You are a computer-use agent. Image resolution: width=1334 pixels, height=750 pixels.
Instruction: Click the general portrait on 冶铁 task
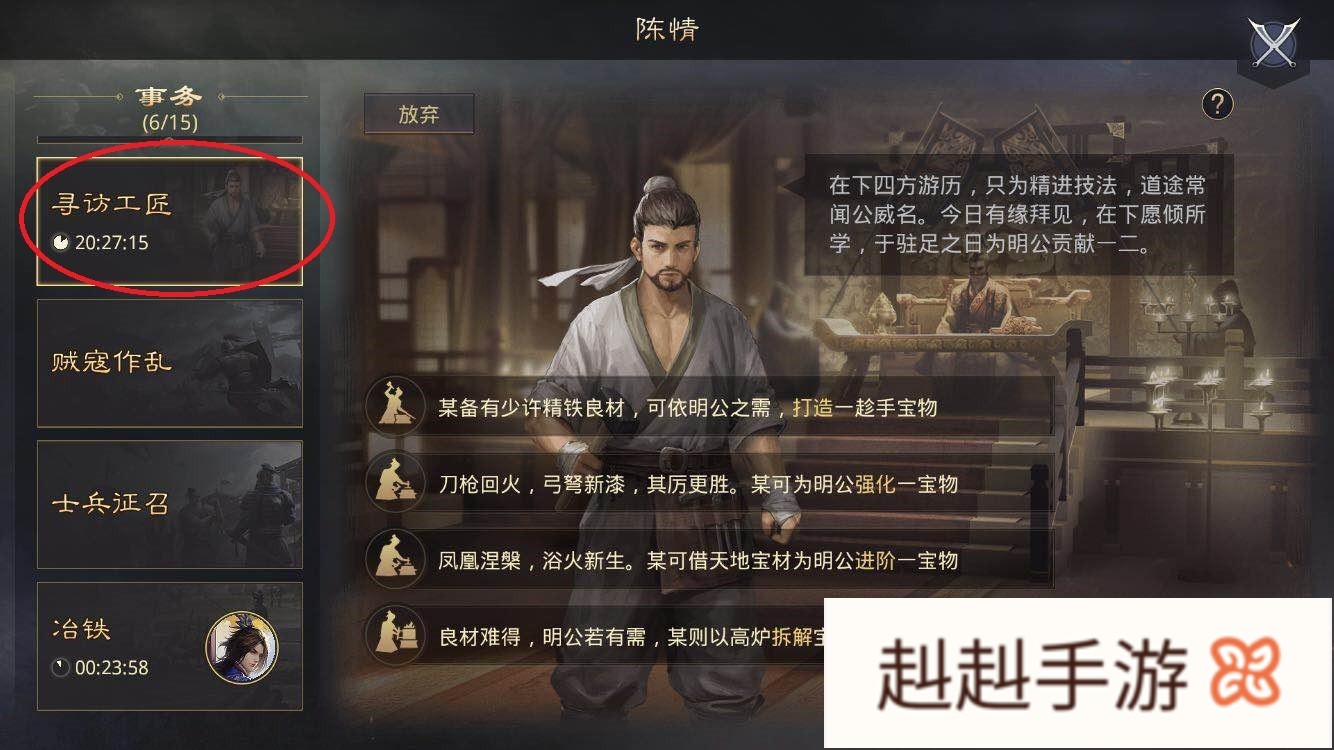(x=242, y=647)
